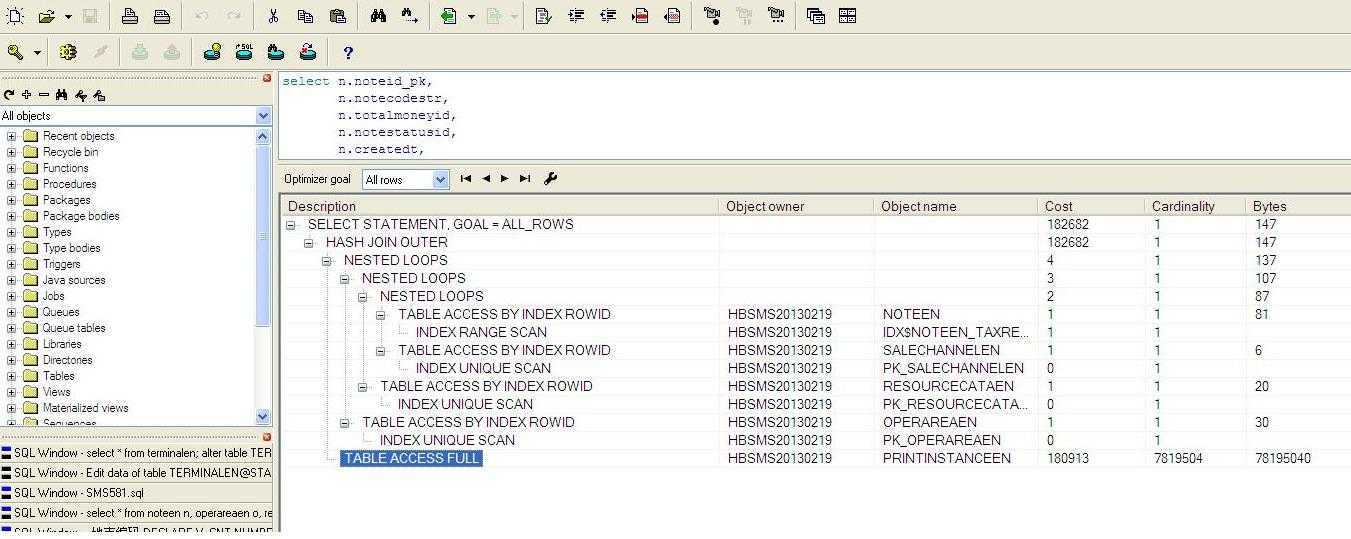The height and width of the screenshot is (539, 1351).
Task: Expand the Recycle bin folder
Action: point(11,152)
